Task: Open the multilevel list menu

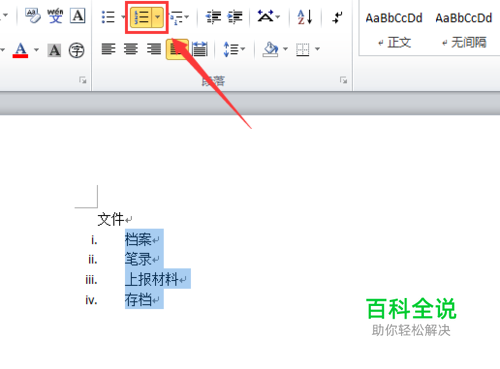Action: pyautogui.click(x=179, y=17)
